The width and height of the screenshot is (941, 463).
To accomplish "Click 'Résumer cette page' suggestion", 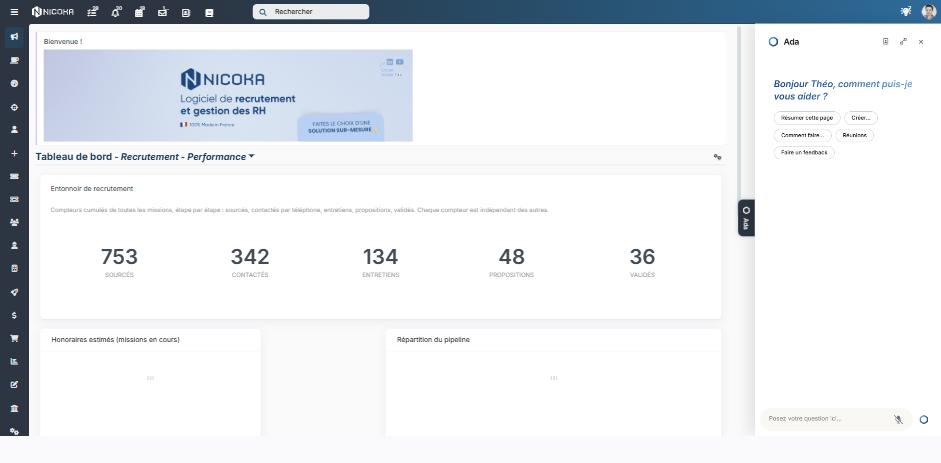I will point(807,118).
